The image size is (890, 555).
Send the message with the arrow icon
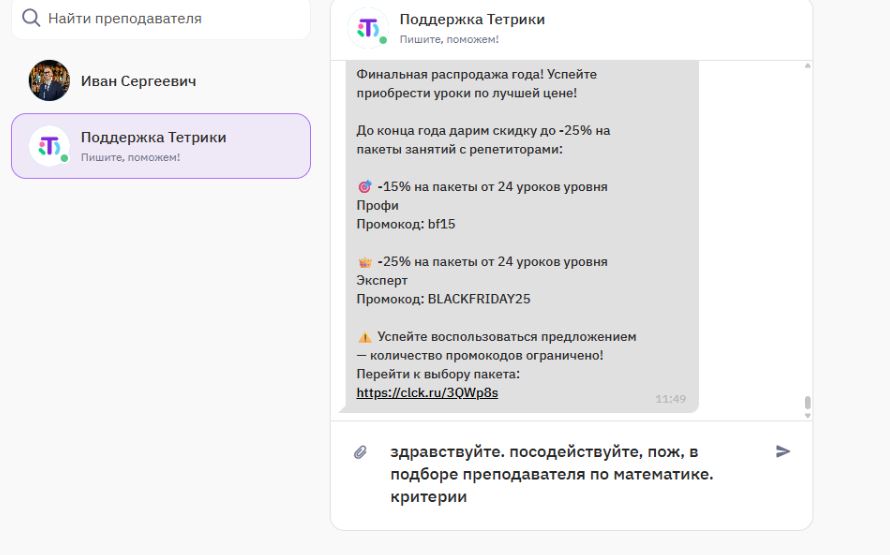click(783, 452)
